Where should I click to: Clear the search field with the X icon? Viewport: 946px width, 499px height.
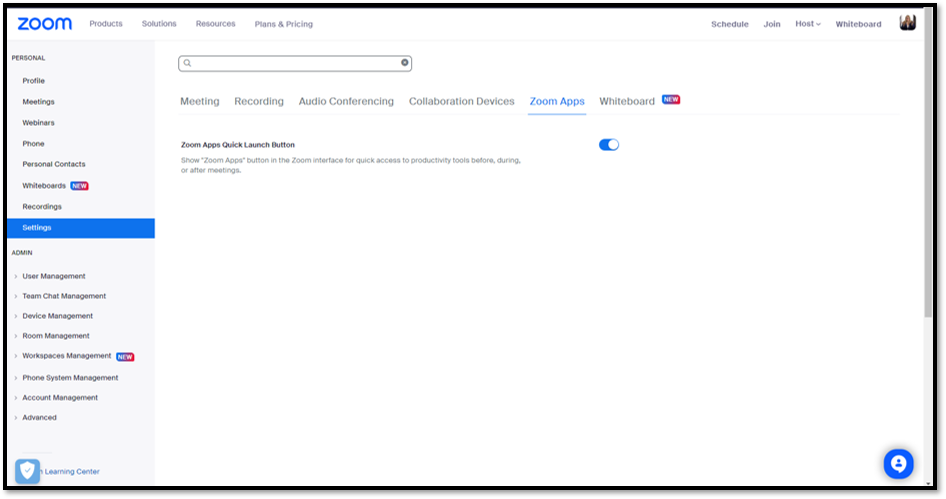[405, 63]
